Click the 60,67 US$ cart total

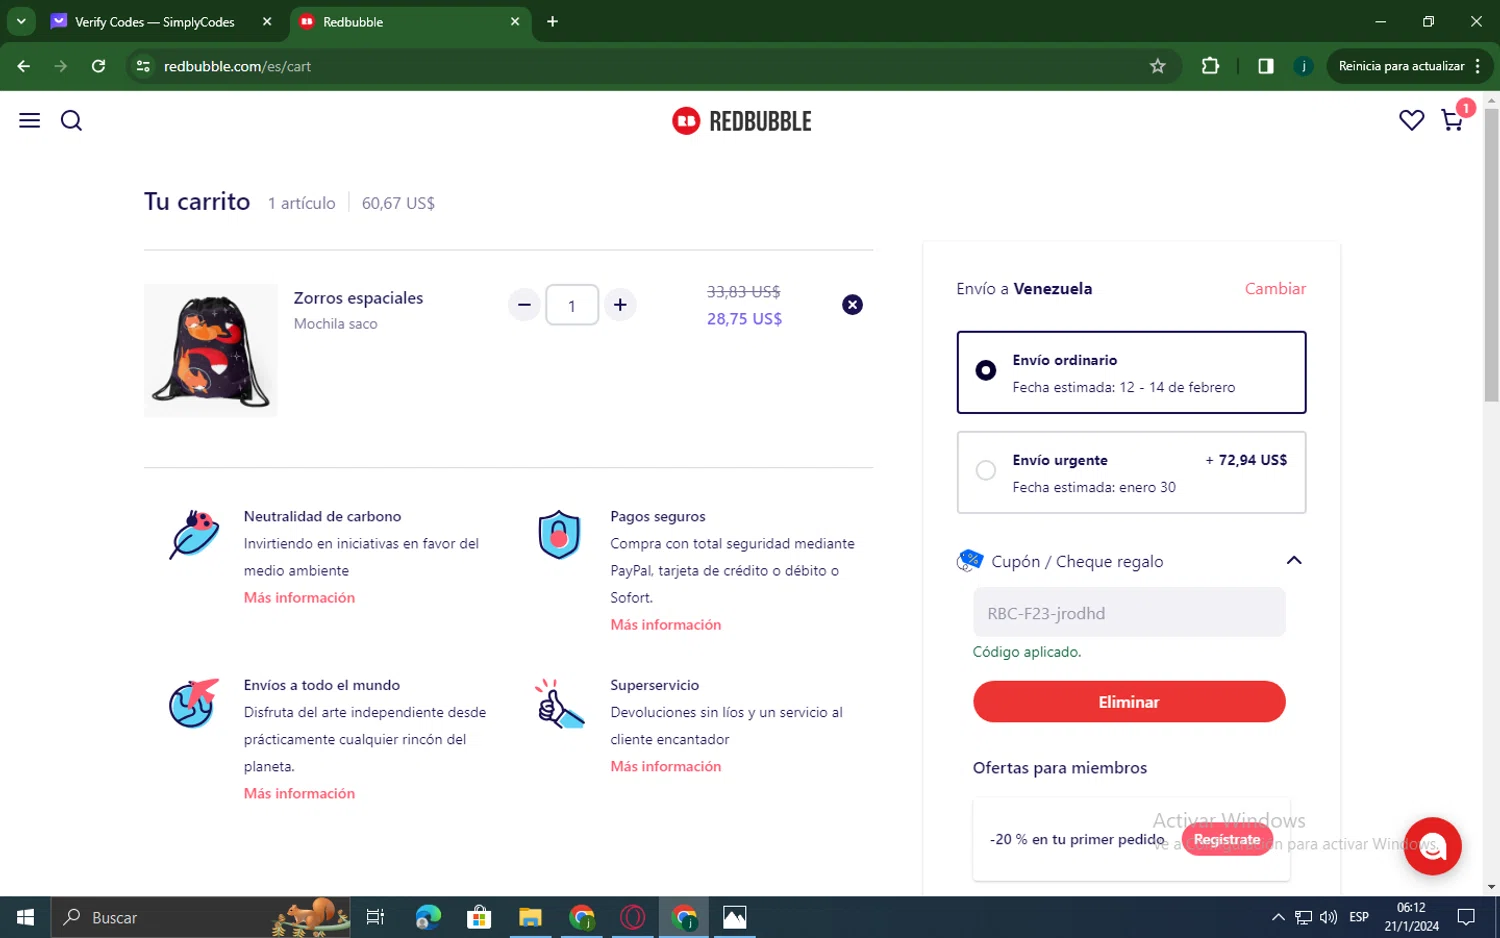coord(398,203)
